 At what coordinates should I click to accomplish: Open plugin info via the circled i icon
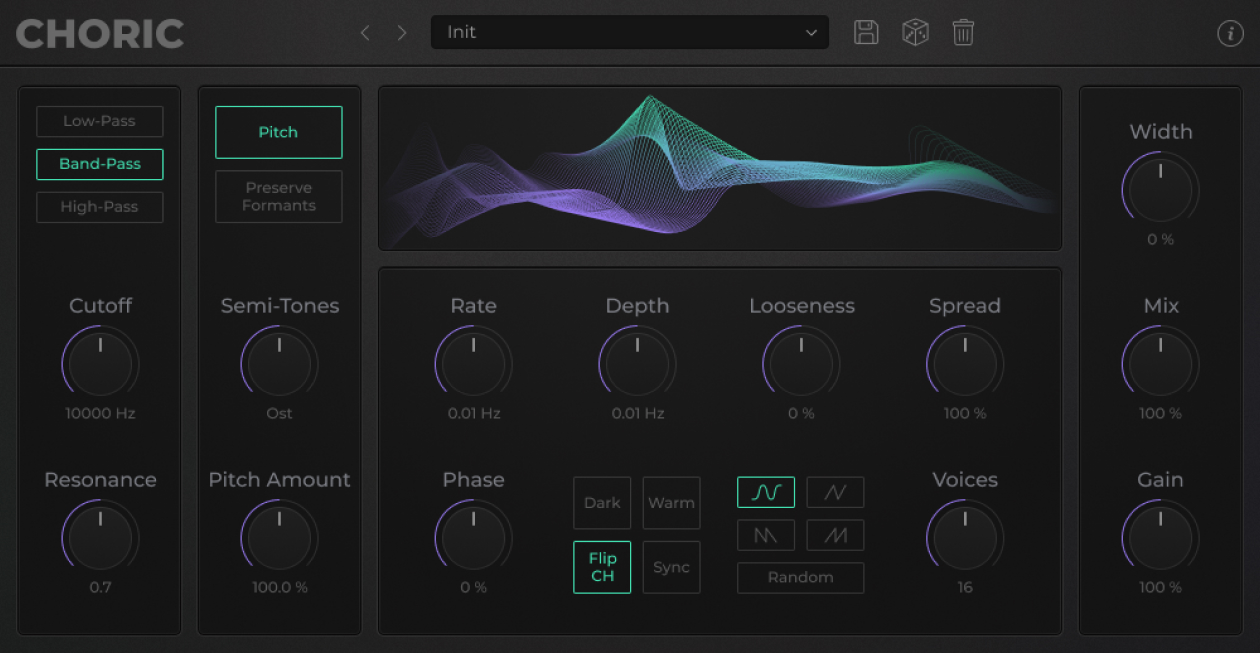[x=1229, y=33]
